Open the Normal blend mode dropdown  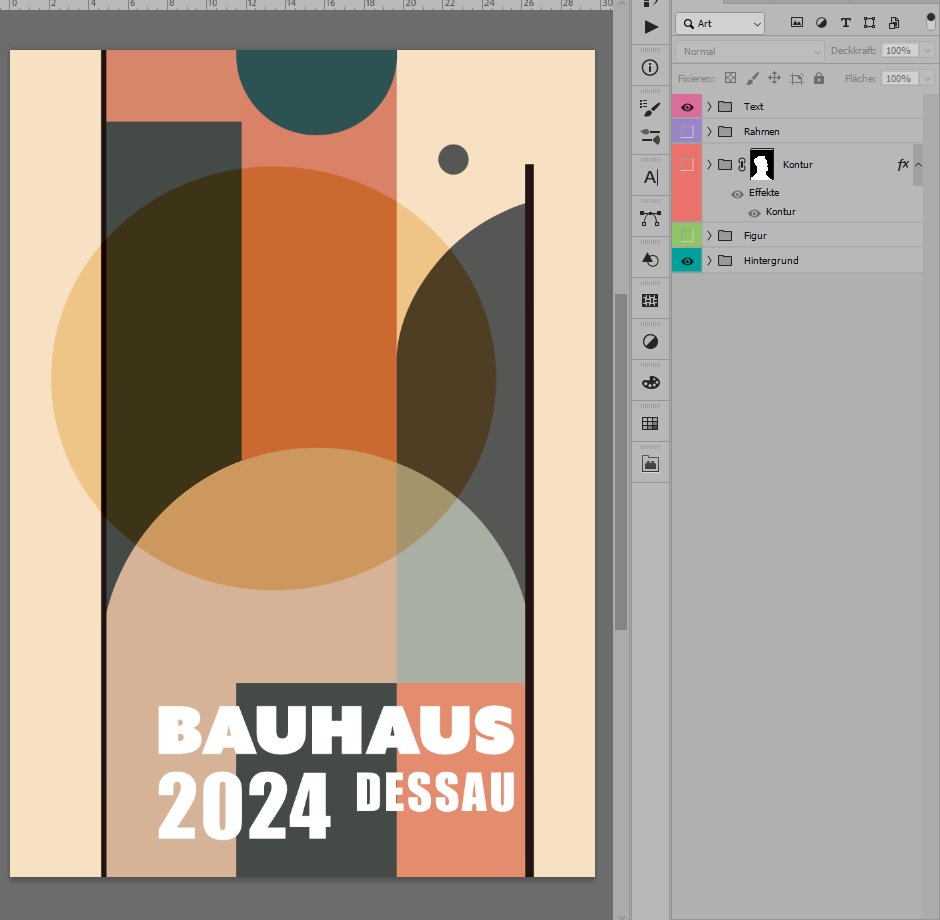749,52
